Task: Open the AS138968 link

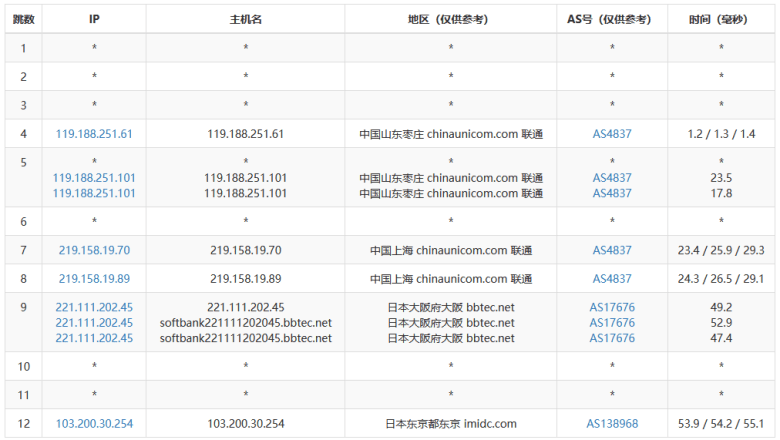Action: pos(612,424)
